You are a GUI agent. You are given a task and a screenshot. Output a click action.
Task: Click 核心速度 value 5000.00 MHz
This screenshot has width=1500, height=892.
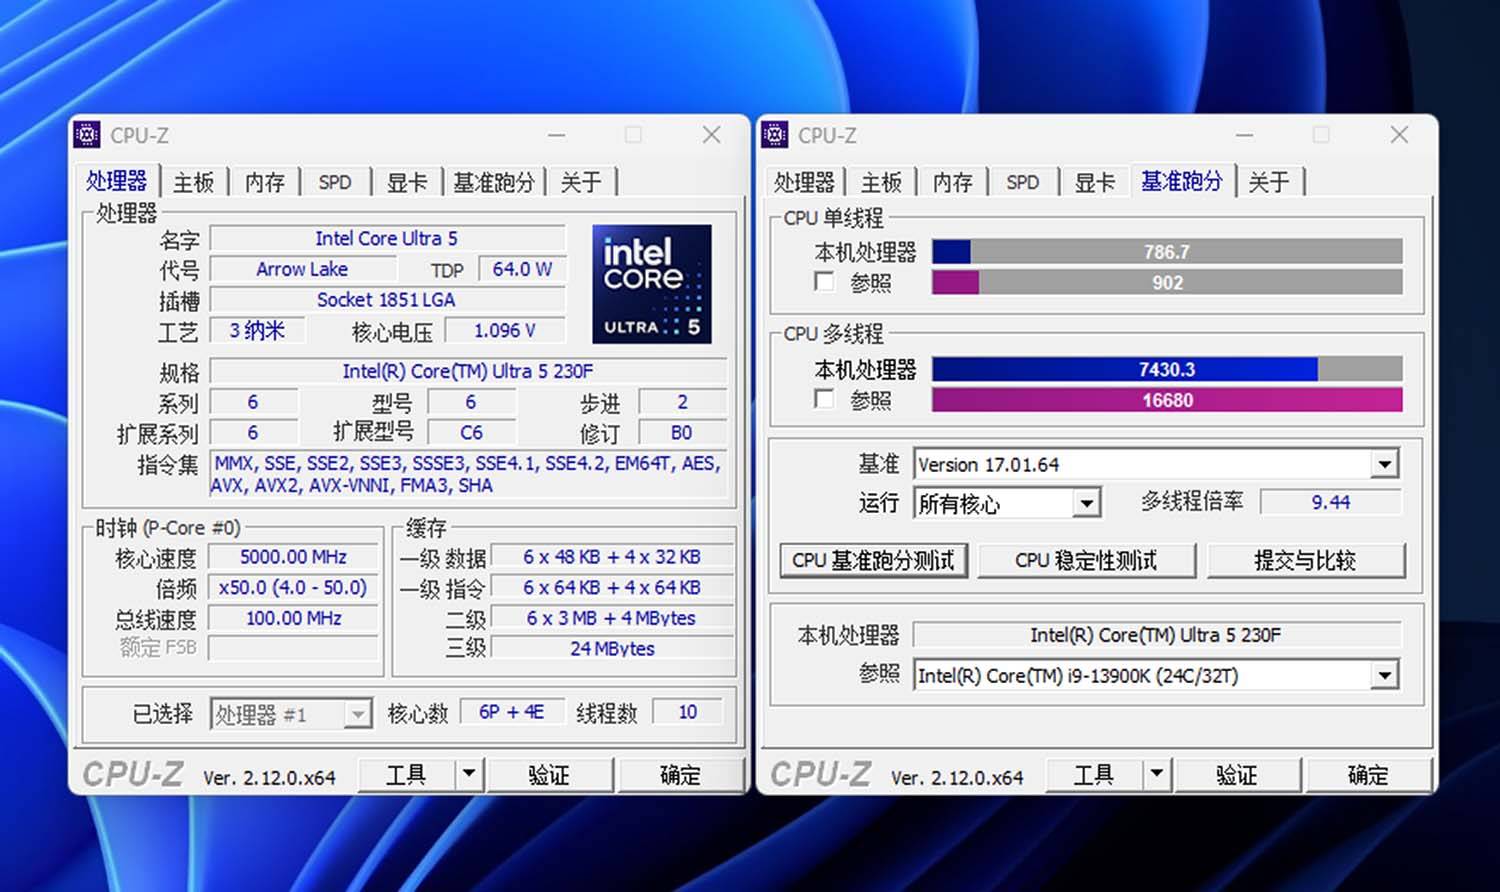point(294,557)
